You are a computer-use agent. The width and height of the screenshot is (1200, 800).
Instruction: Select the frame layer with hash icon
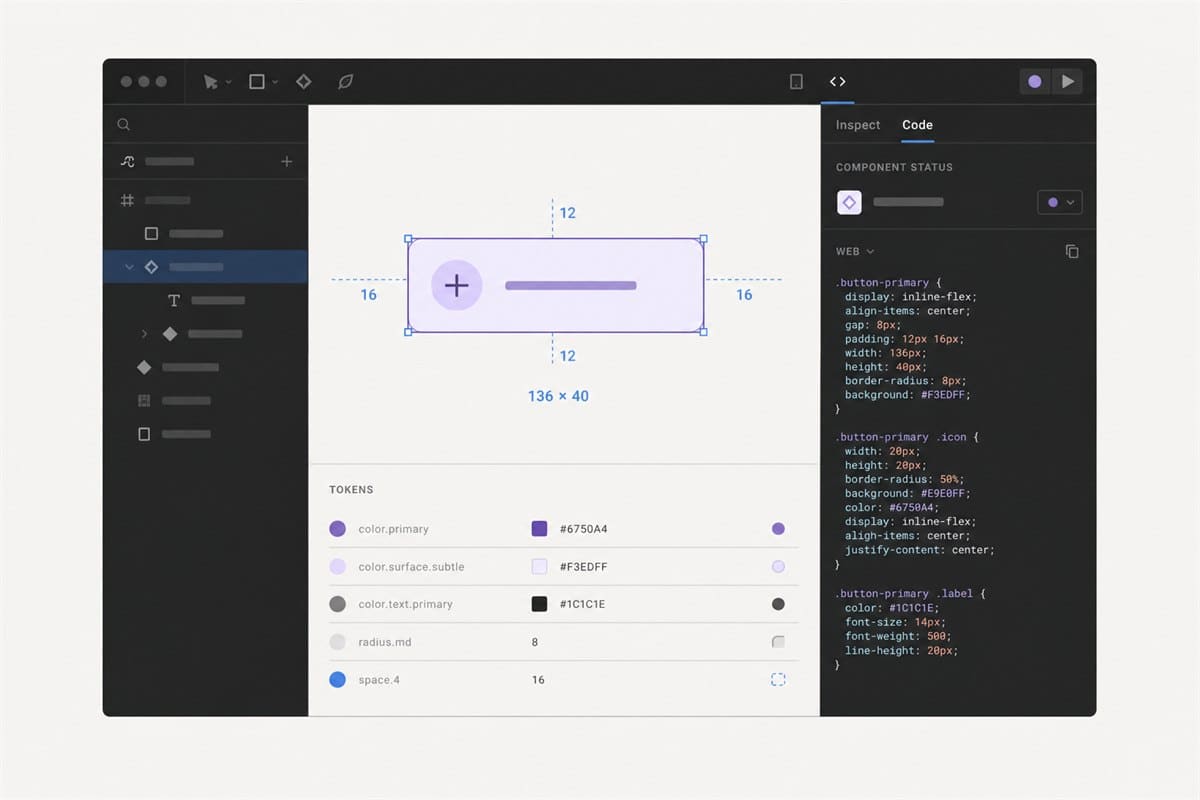tap(127, 200)
